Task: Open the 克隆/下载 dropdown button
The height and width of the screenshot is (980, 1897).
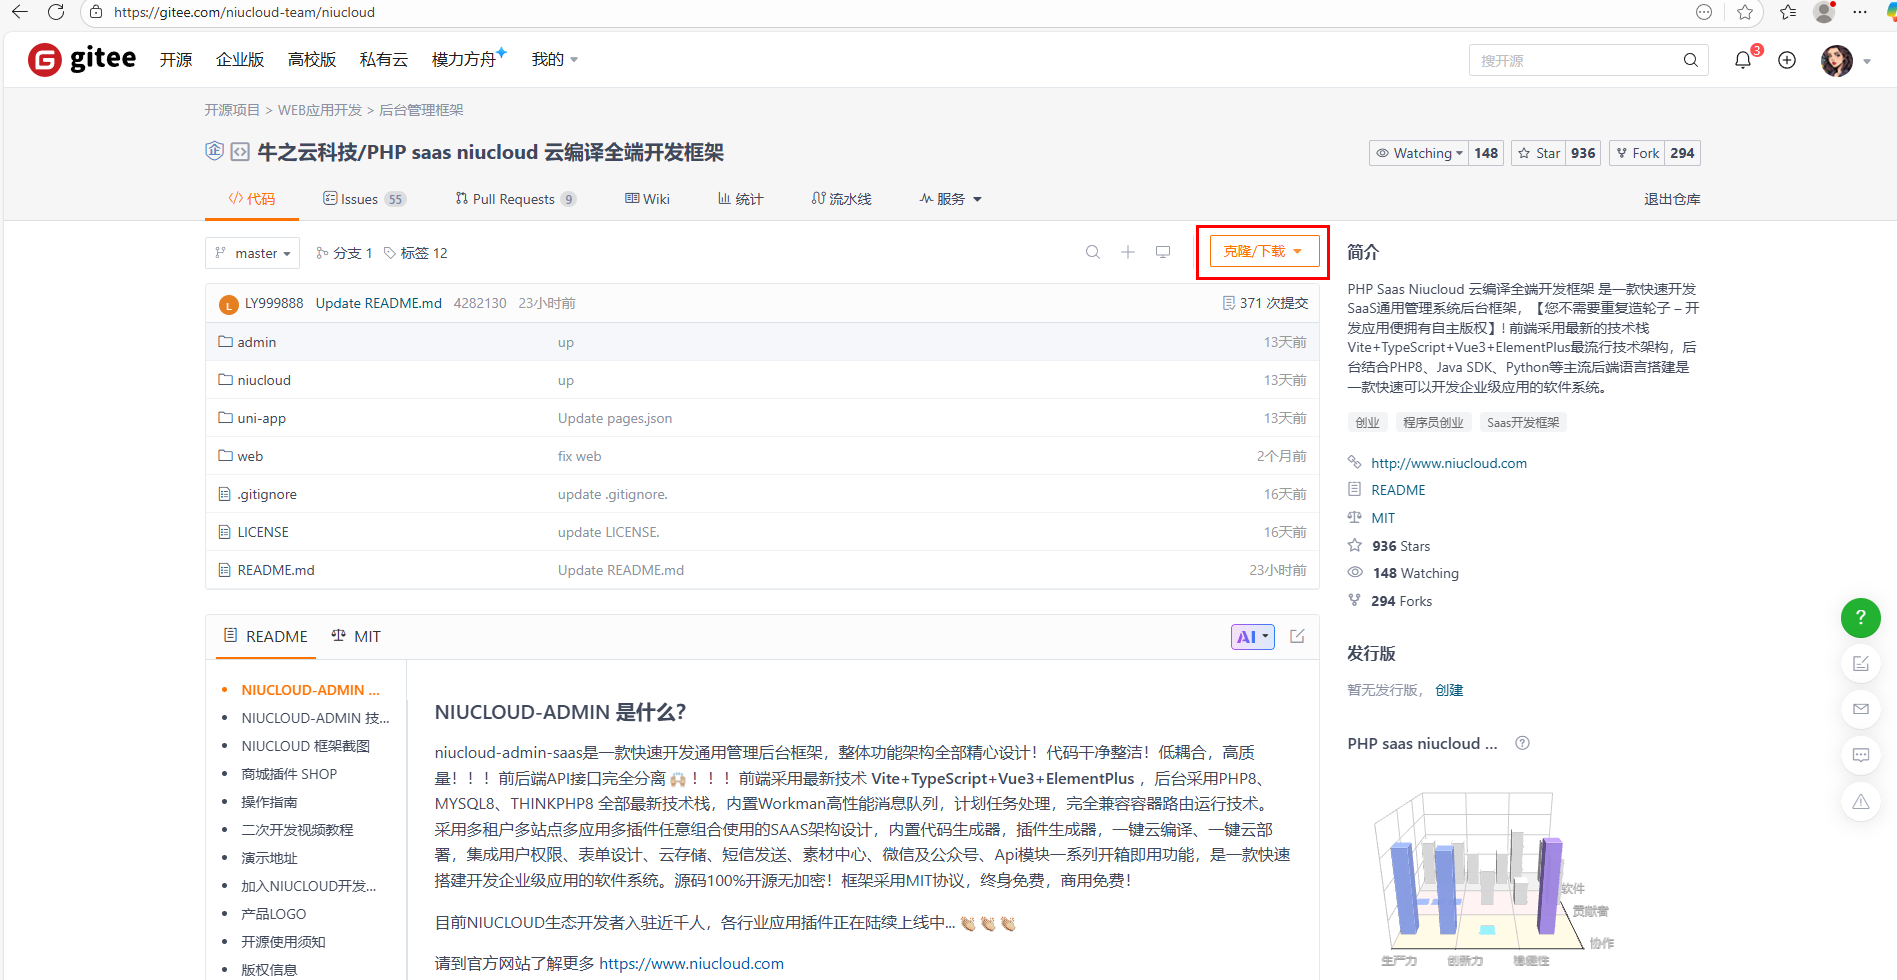Action: point(1263,252)
